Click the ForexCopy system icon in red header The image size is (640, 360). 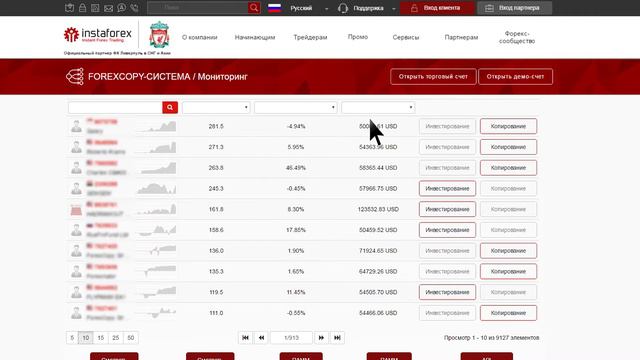coord(75,76)
